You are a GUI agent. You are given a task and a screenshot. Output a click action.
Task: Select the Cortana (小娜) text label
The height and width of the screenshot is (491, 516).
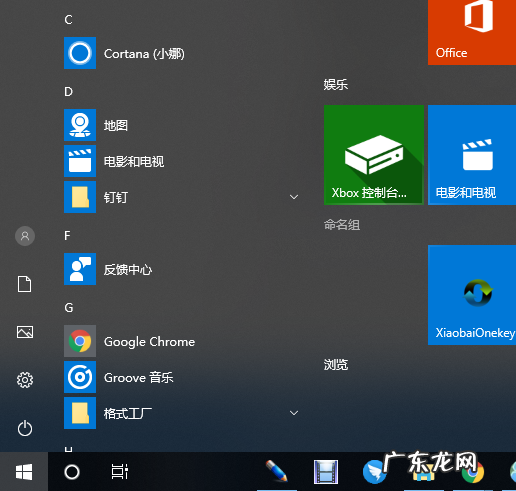coord(144,53)
